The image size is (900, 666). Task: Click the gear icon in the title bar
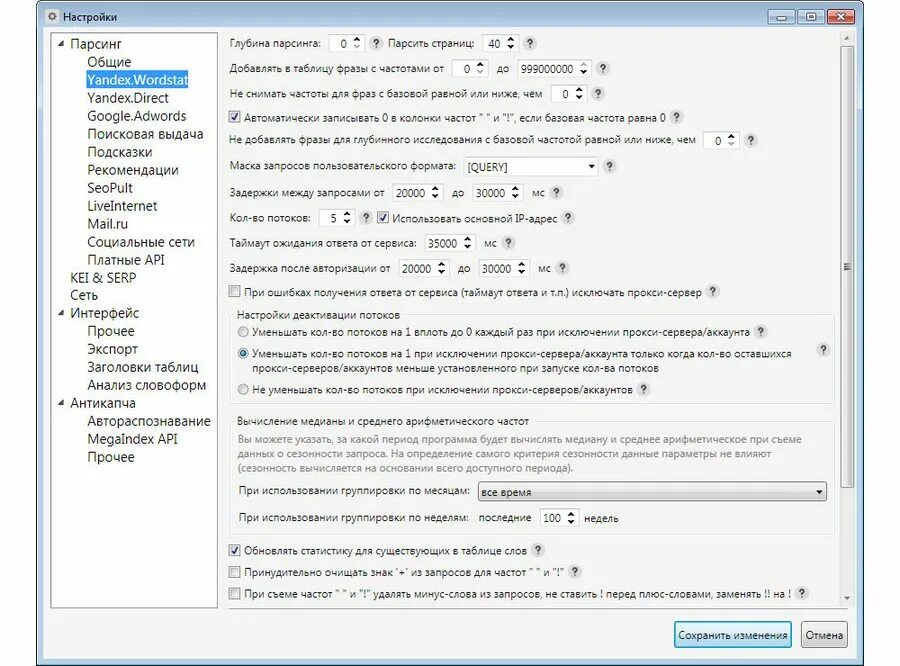tap(52, 17)
